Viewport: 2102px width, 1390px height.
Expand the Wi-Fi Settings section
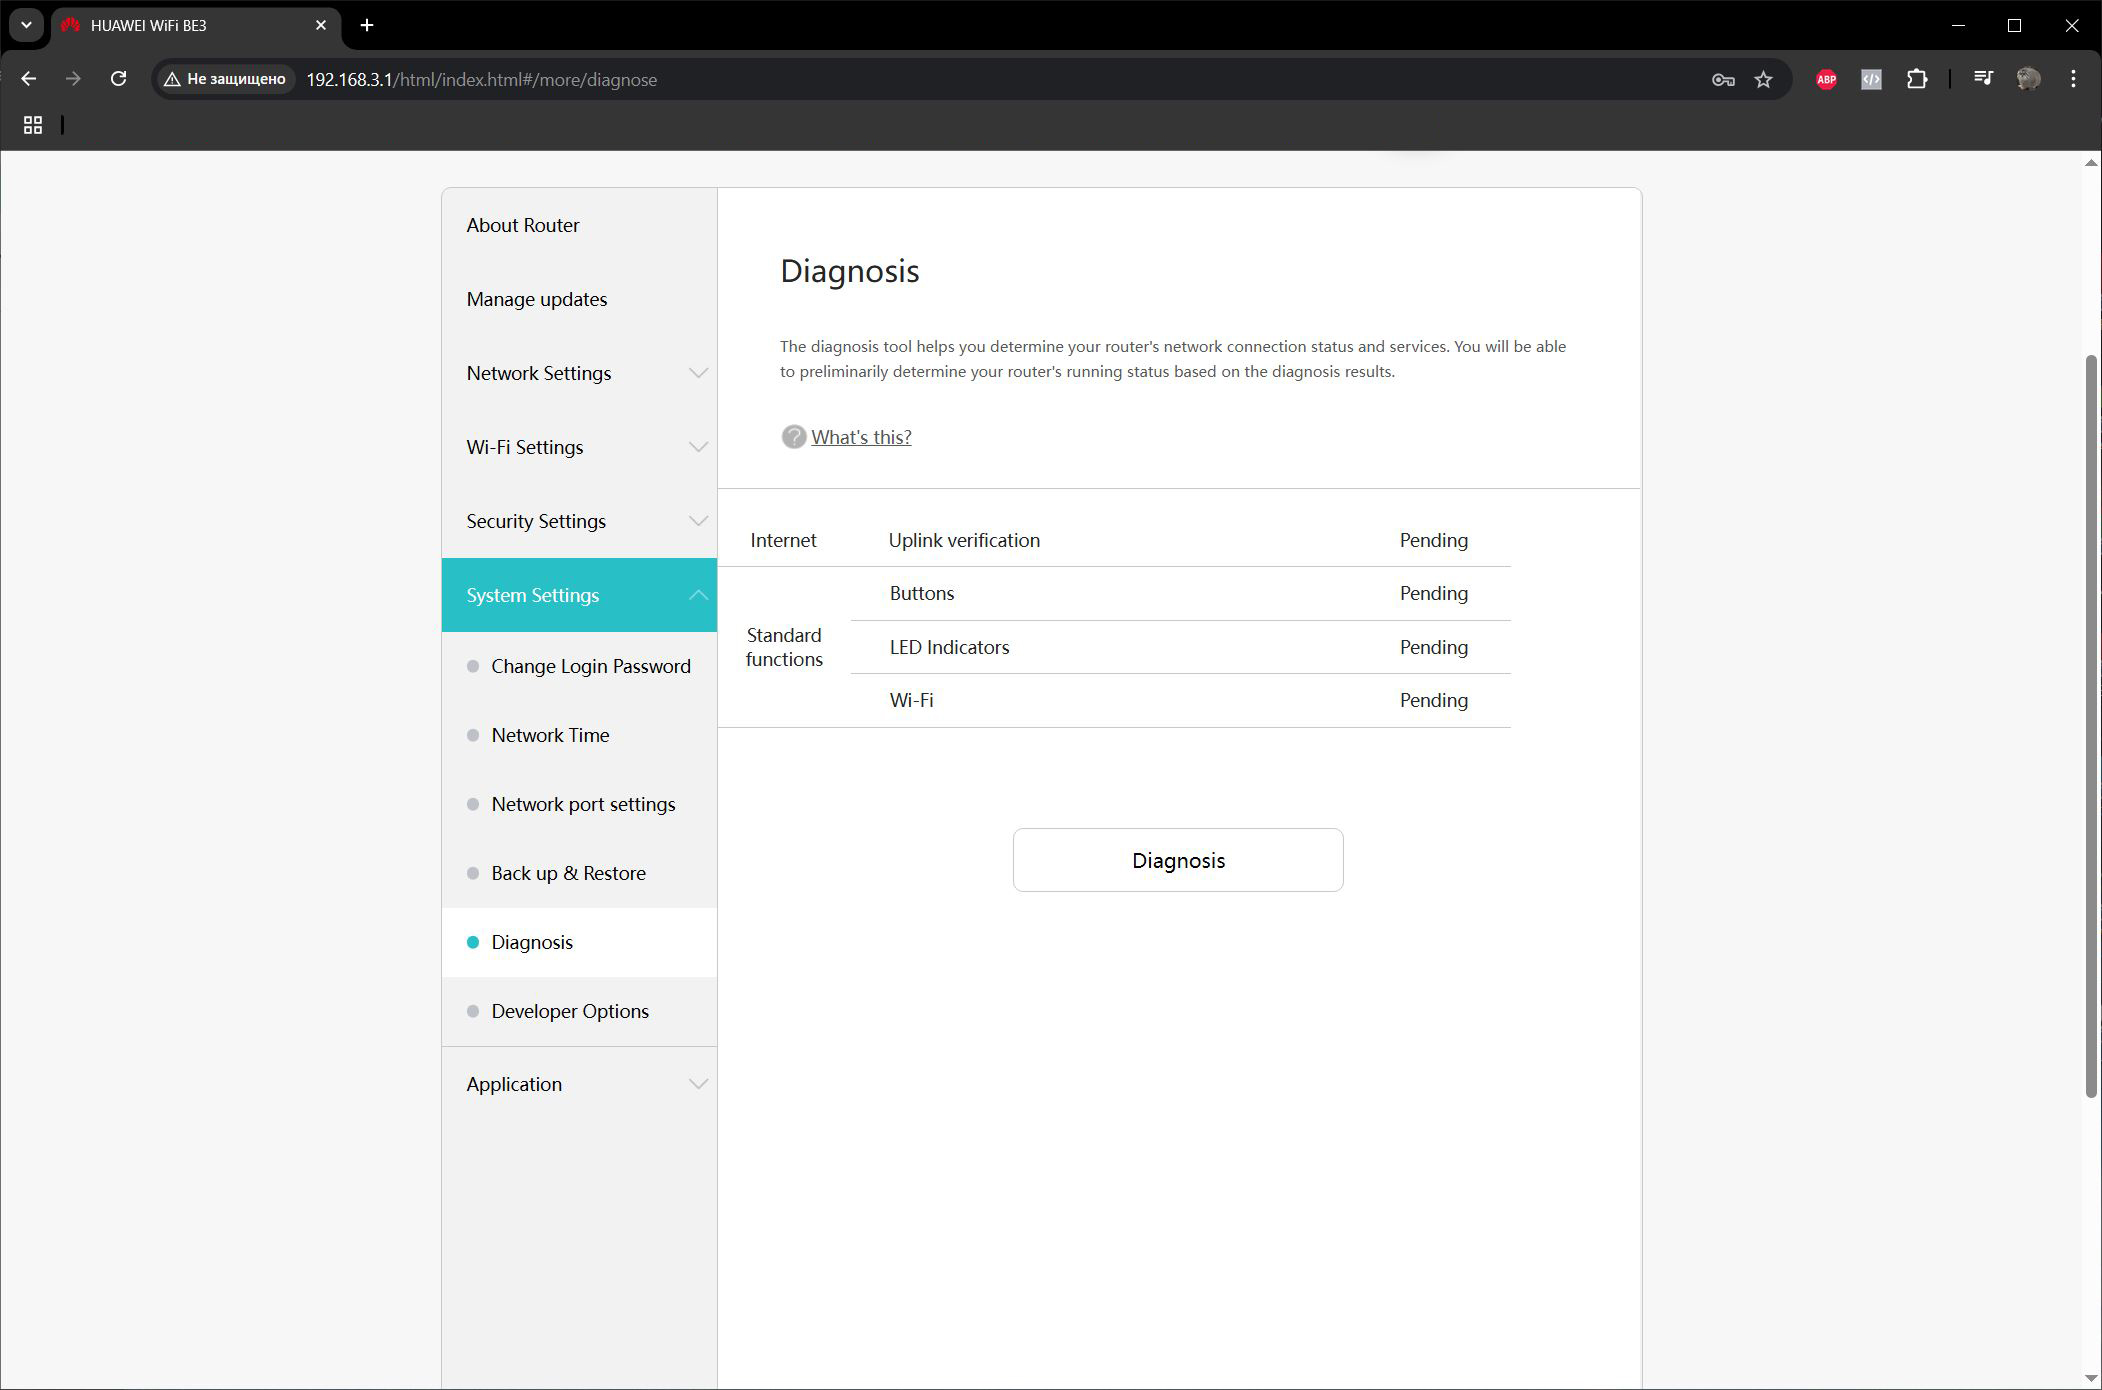coord(579,447)
